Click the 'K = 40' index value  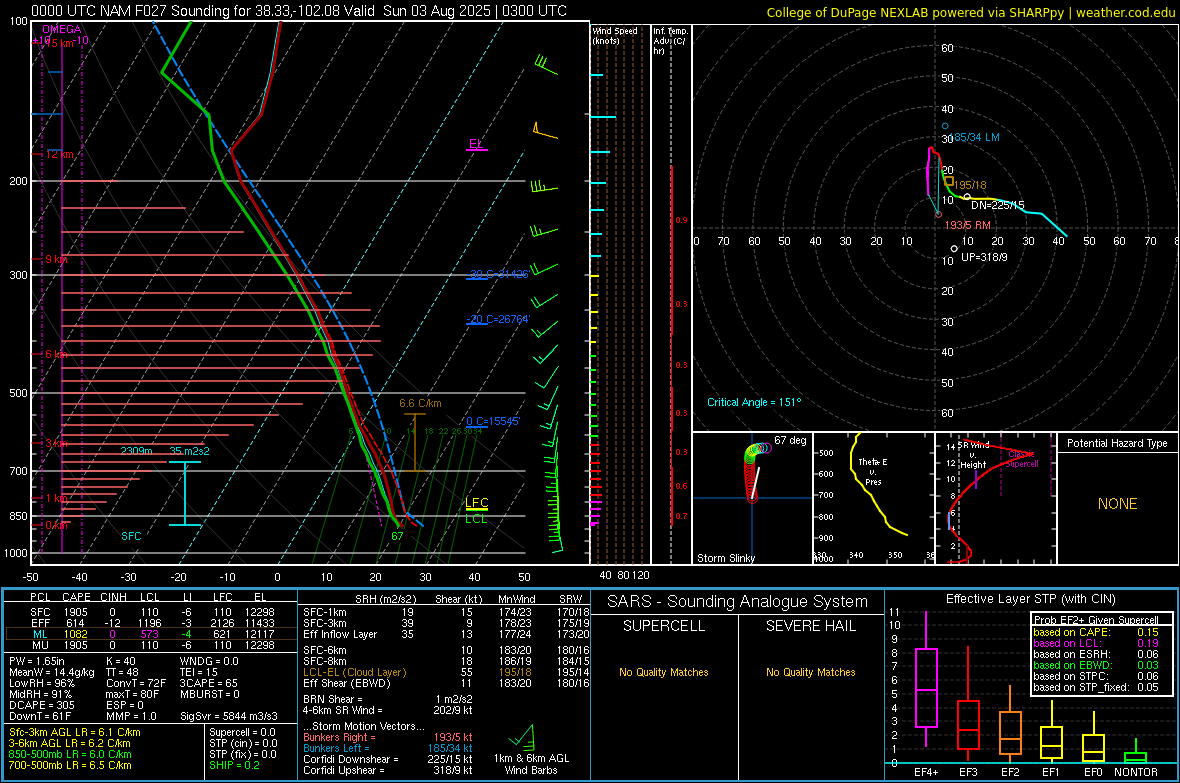(x=121, y=661)
